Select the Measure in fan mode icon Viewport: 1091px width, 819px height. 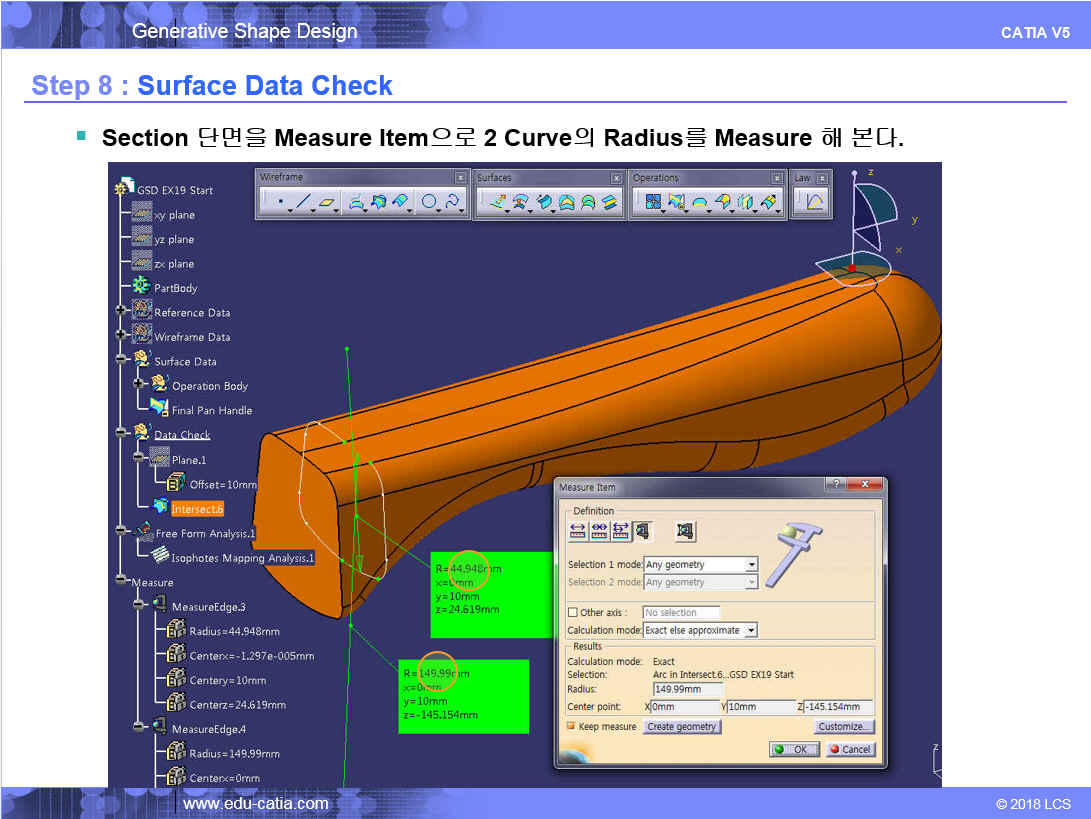[620, 531]
